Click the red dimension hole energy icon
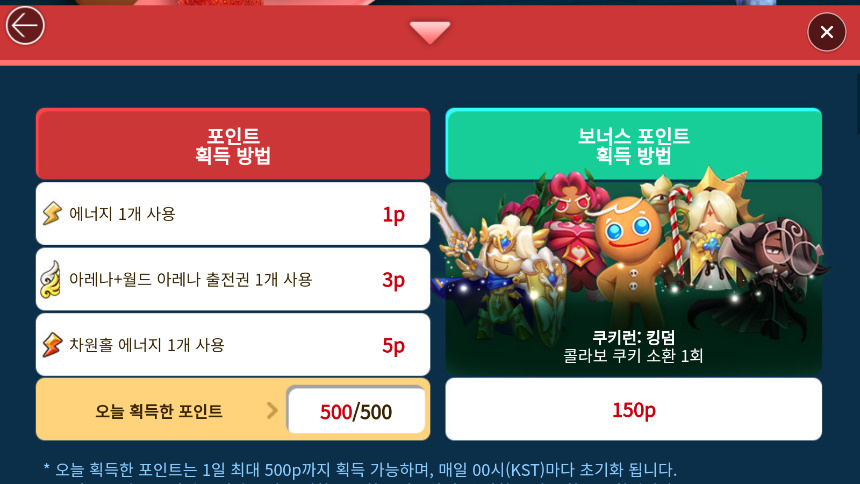Viewport: 860px width, 484px height. click(x=53, y=345)
